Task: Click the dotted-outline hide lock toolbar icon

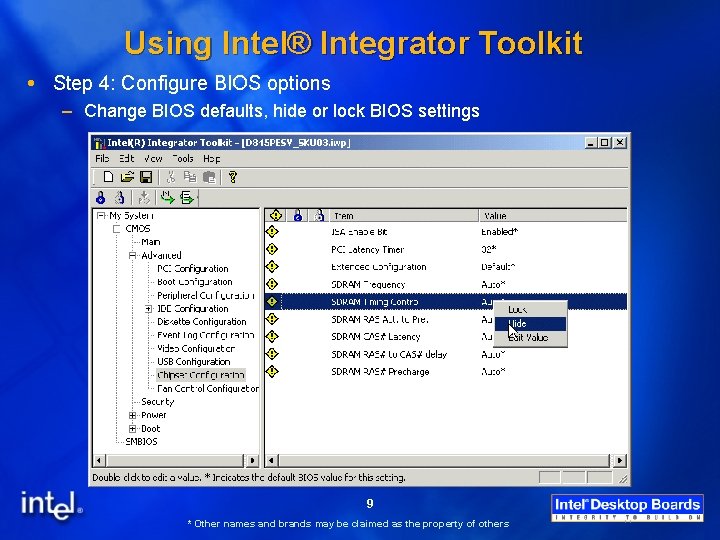Action: pyautogui.click(x=119, y=197)
